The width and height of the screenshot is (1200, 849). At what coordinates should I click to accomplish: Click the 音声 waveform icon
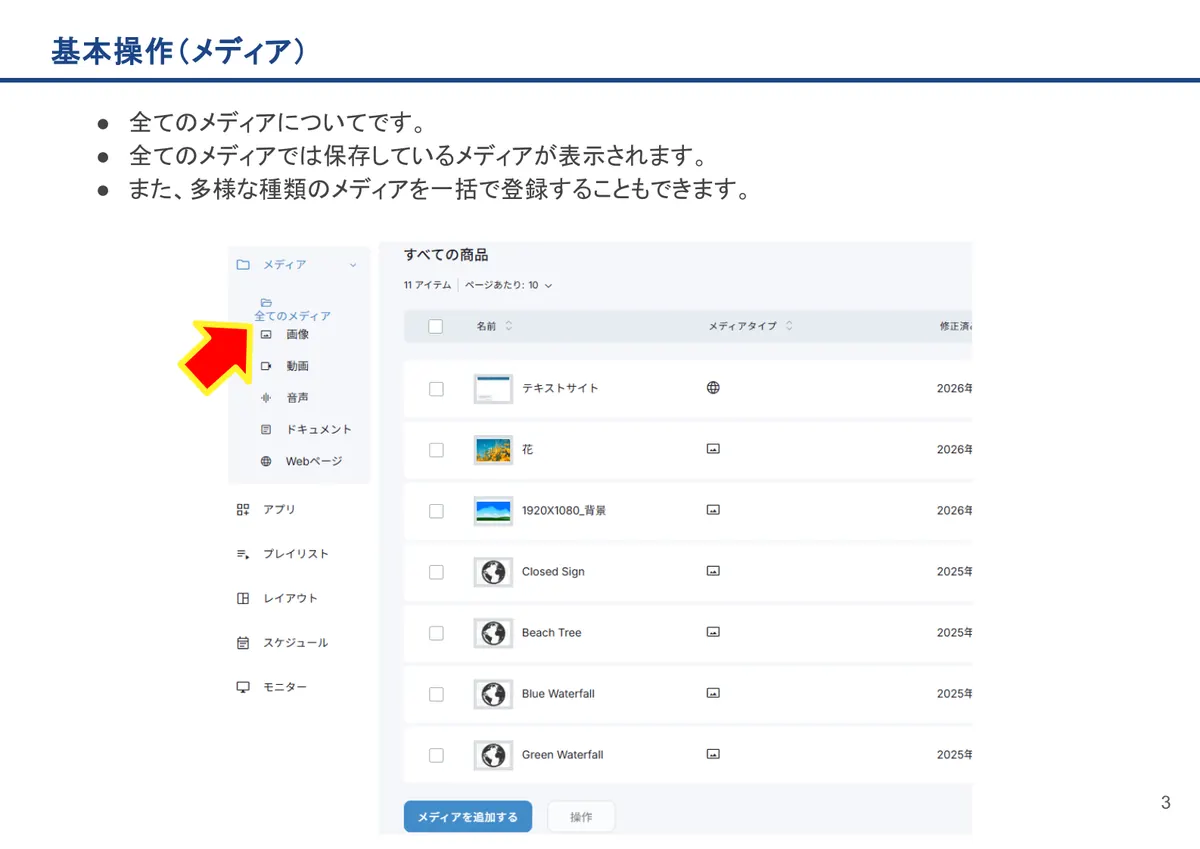tap(266, 398)
